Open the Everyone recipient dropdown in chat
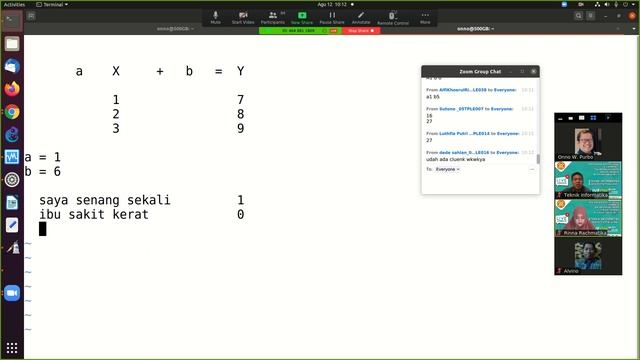The image size is (640, 360). point(447,169)
